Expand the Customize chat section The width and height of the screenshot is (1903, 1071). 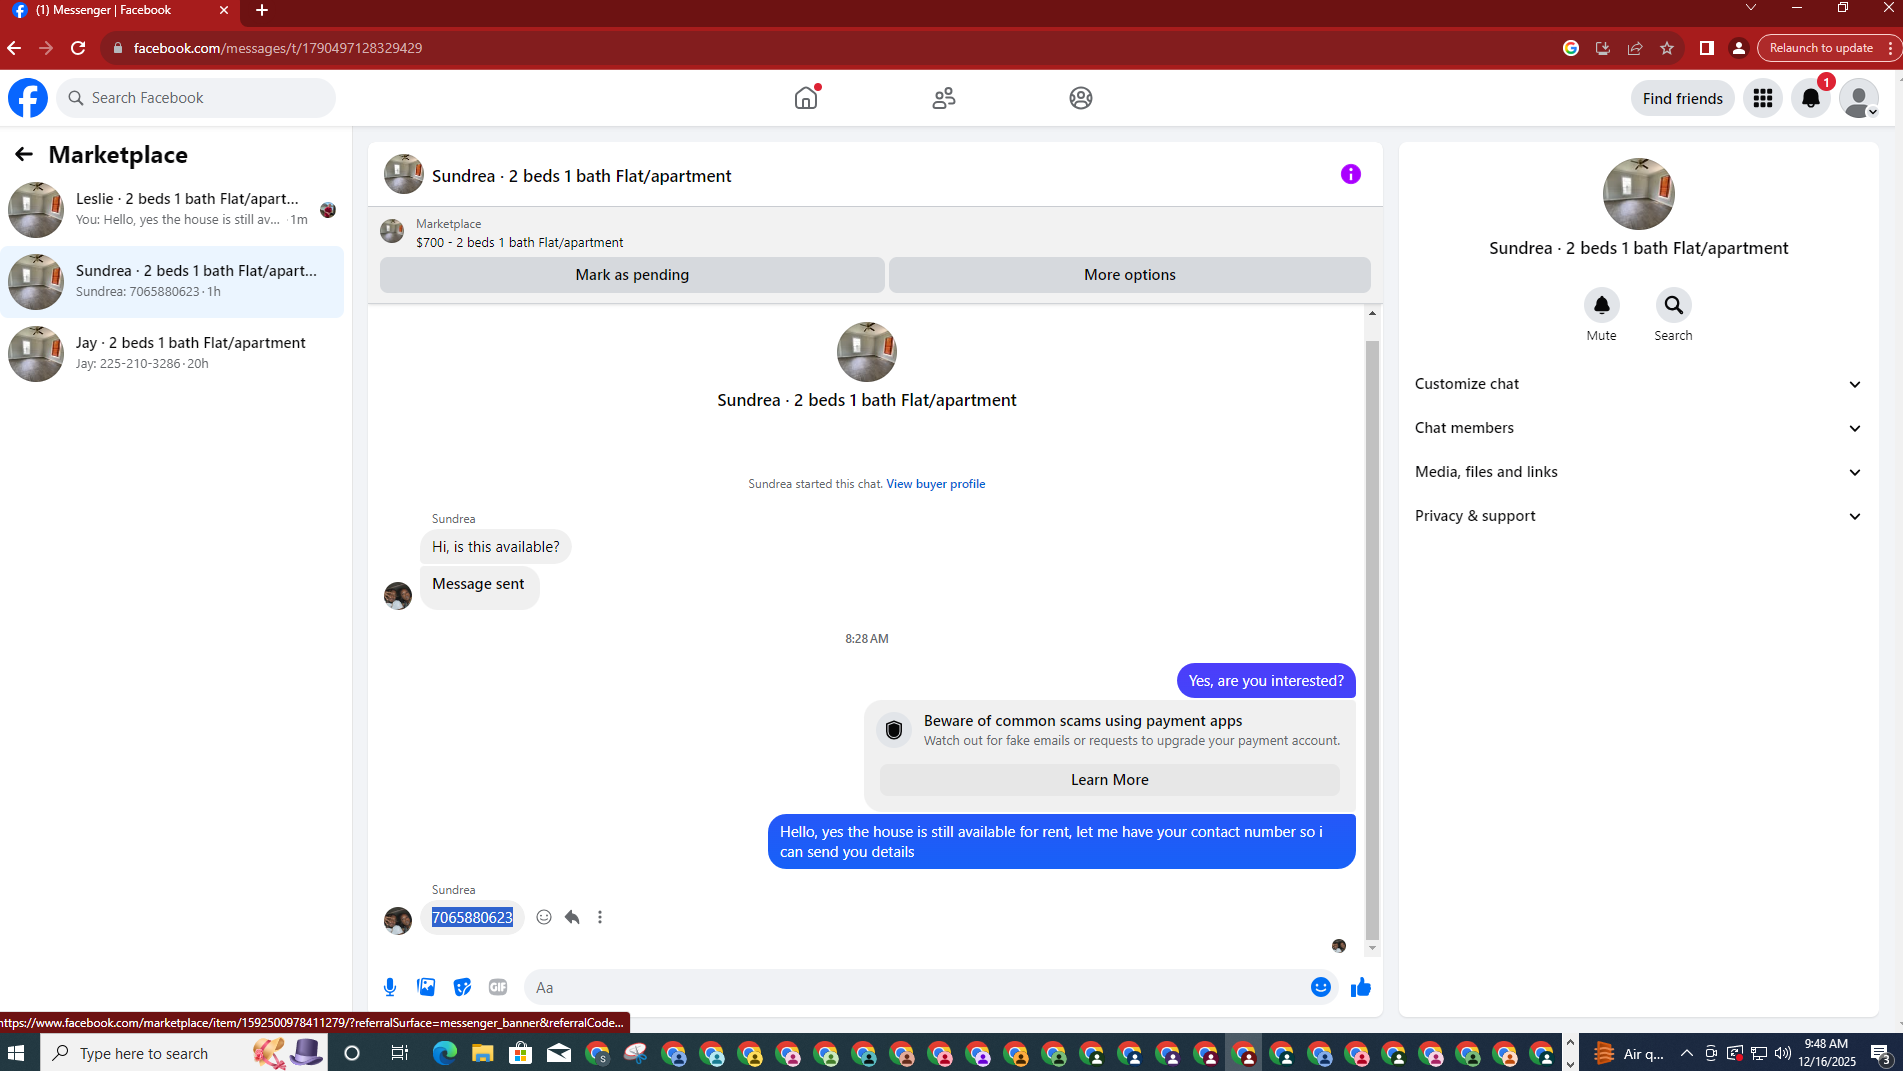click(1638, 384)
